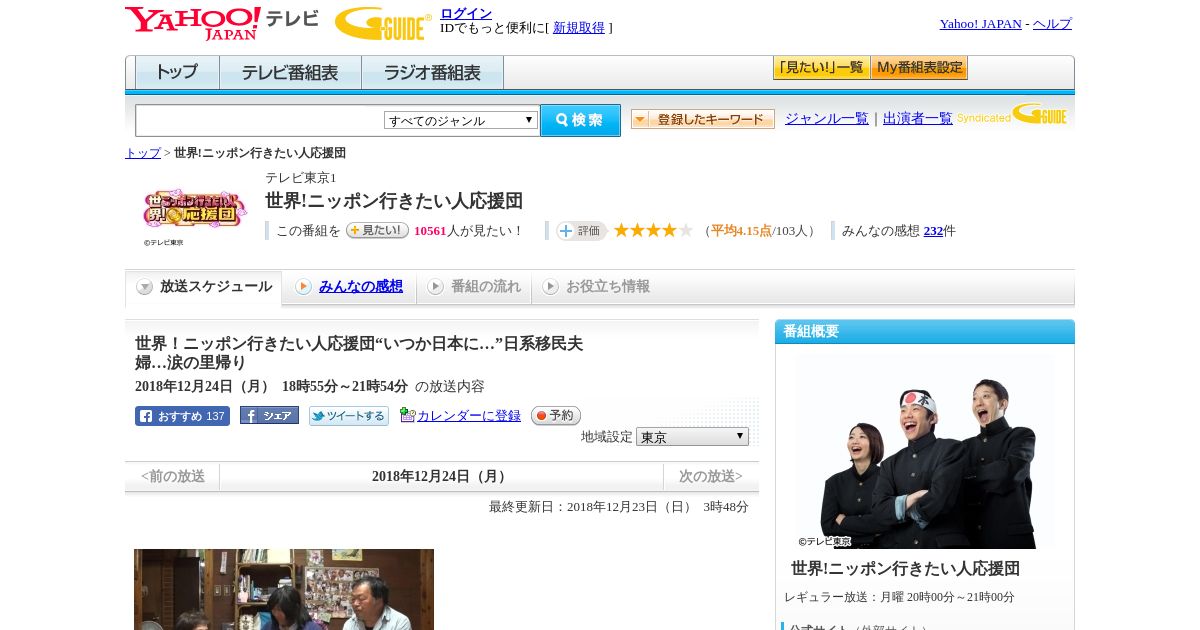Select the みんなの感想 tab
The image size is (1200, 630).
coord(349,287)
